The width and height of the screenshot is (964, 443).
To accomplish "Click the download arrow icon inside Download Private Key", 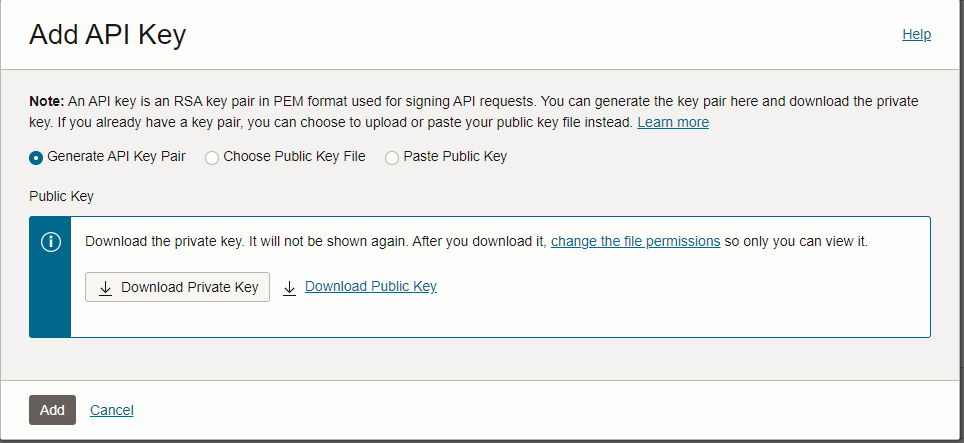I will (105, 287).
